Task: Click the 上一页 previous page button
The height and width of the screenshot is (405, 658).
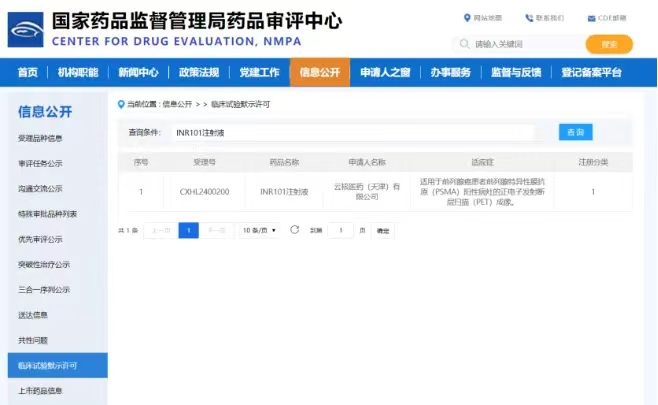Action: (161, 230)
